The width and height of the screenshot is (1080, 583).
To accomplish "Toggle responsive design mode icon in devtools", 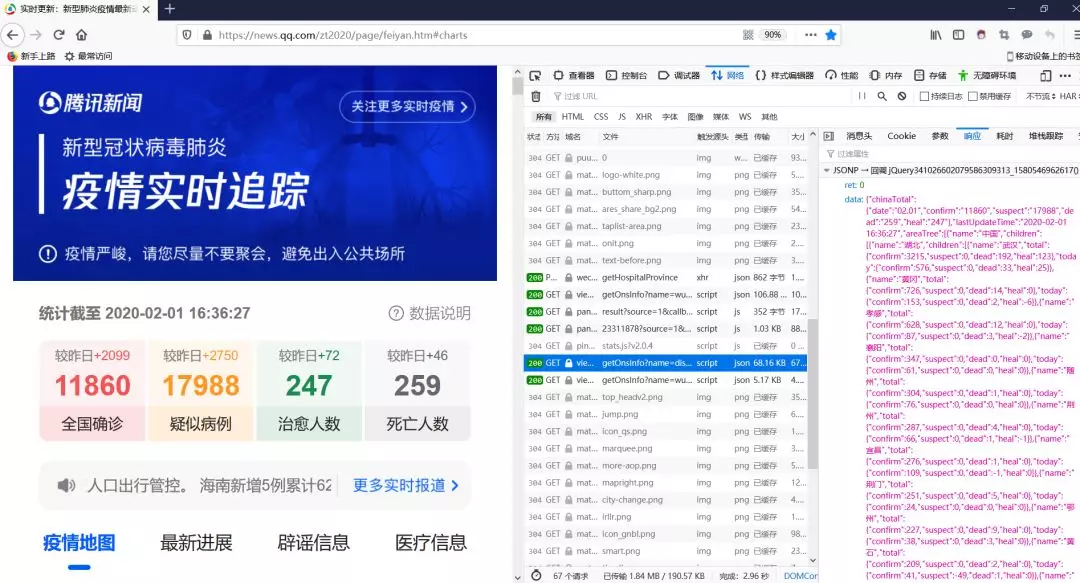I will point(1046,75).
